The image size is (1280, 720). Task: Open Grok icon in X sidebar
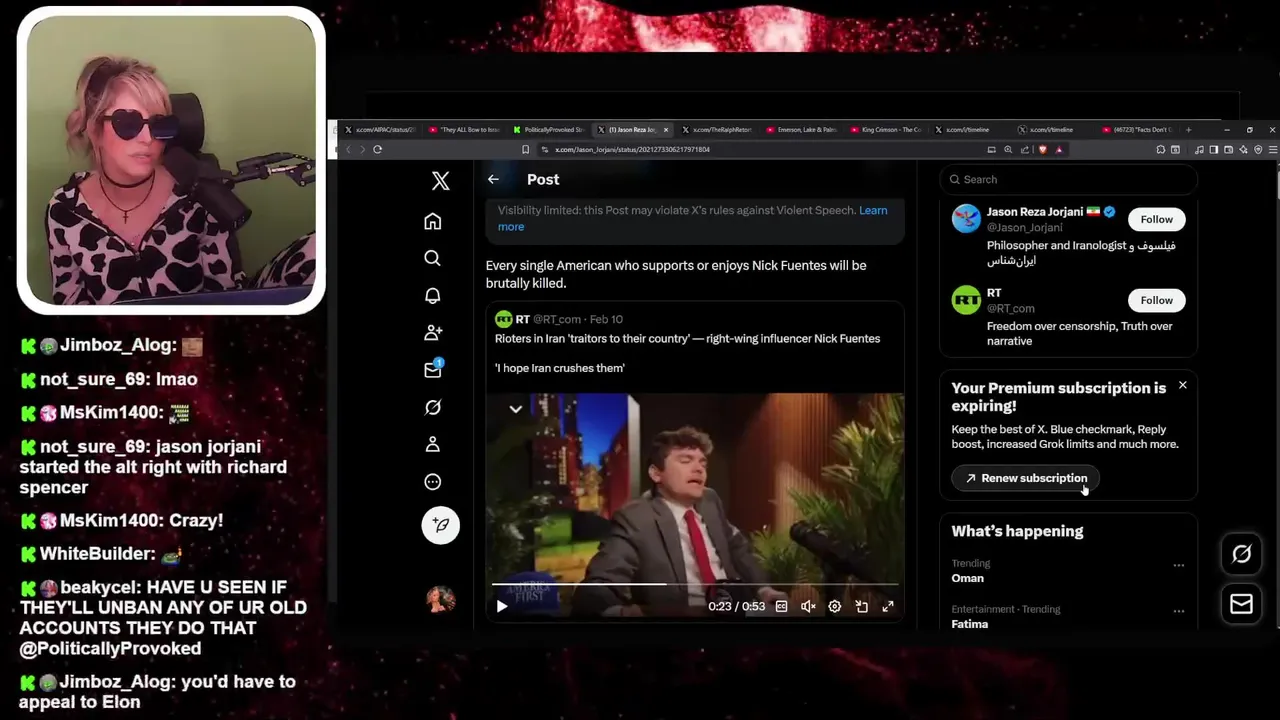click(432, 407)
